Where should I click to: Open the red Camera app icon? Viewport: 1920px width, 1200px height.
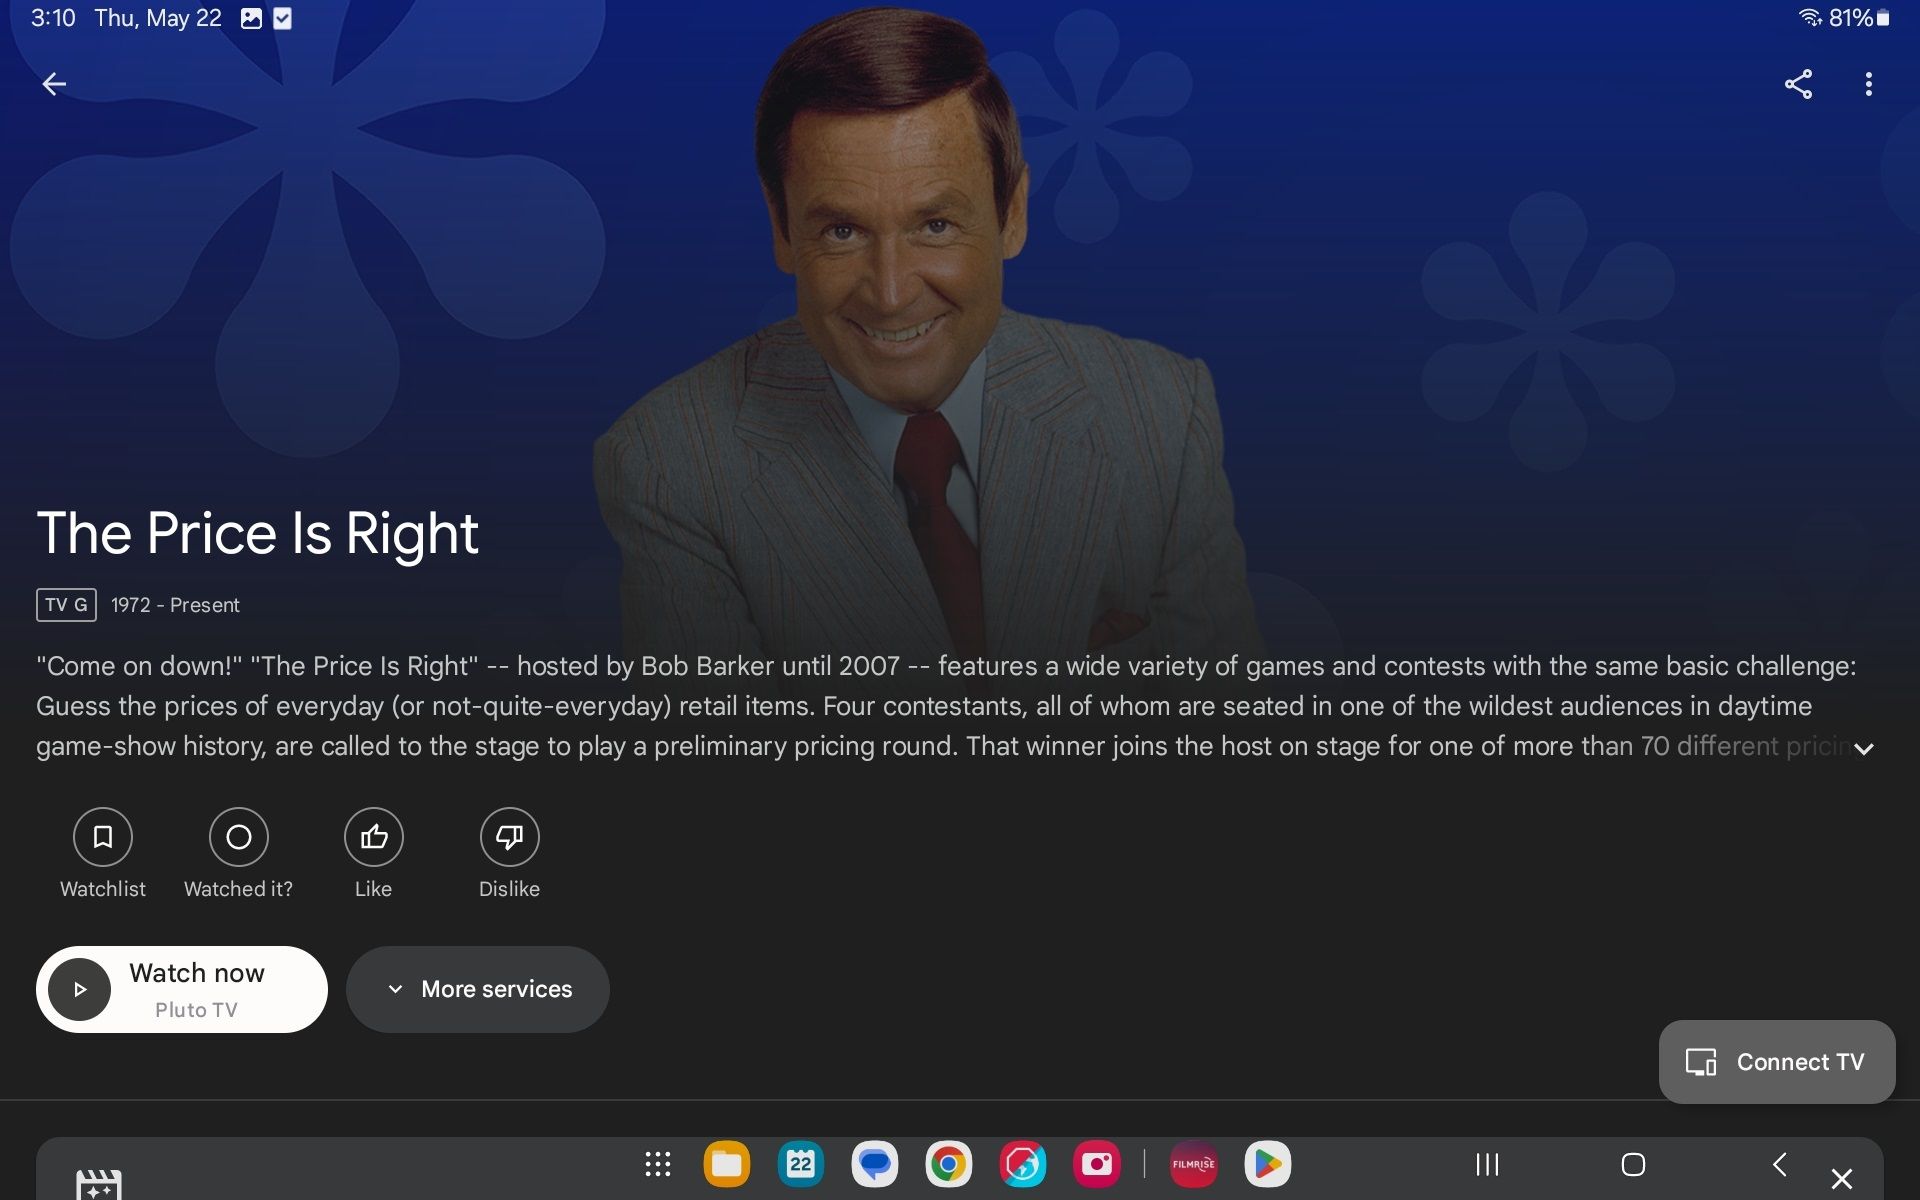coord(1096,1164)
